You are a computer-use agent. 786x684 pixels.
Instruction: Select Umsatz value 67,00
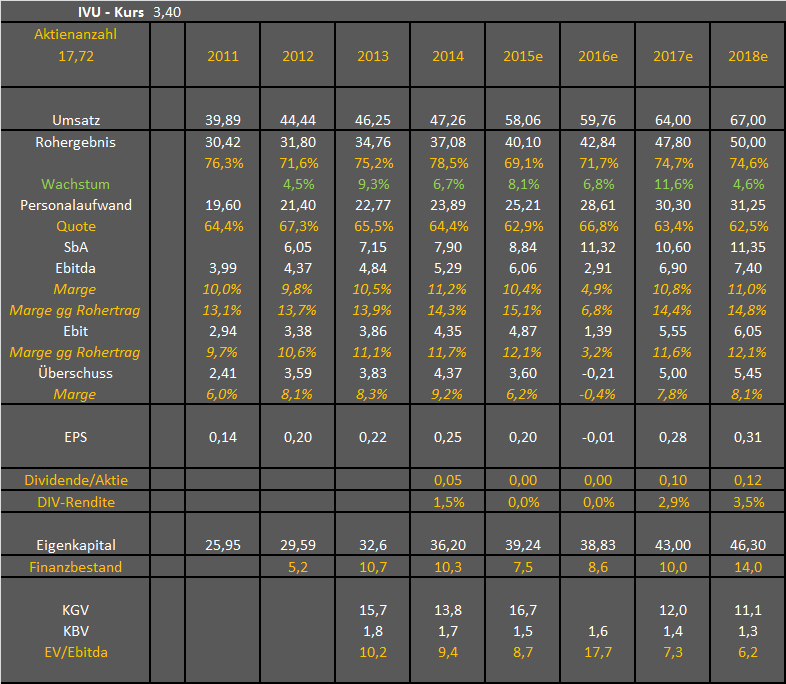(x=748, y=120)
